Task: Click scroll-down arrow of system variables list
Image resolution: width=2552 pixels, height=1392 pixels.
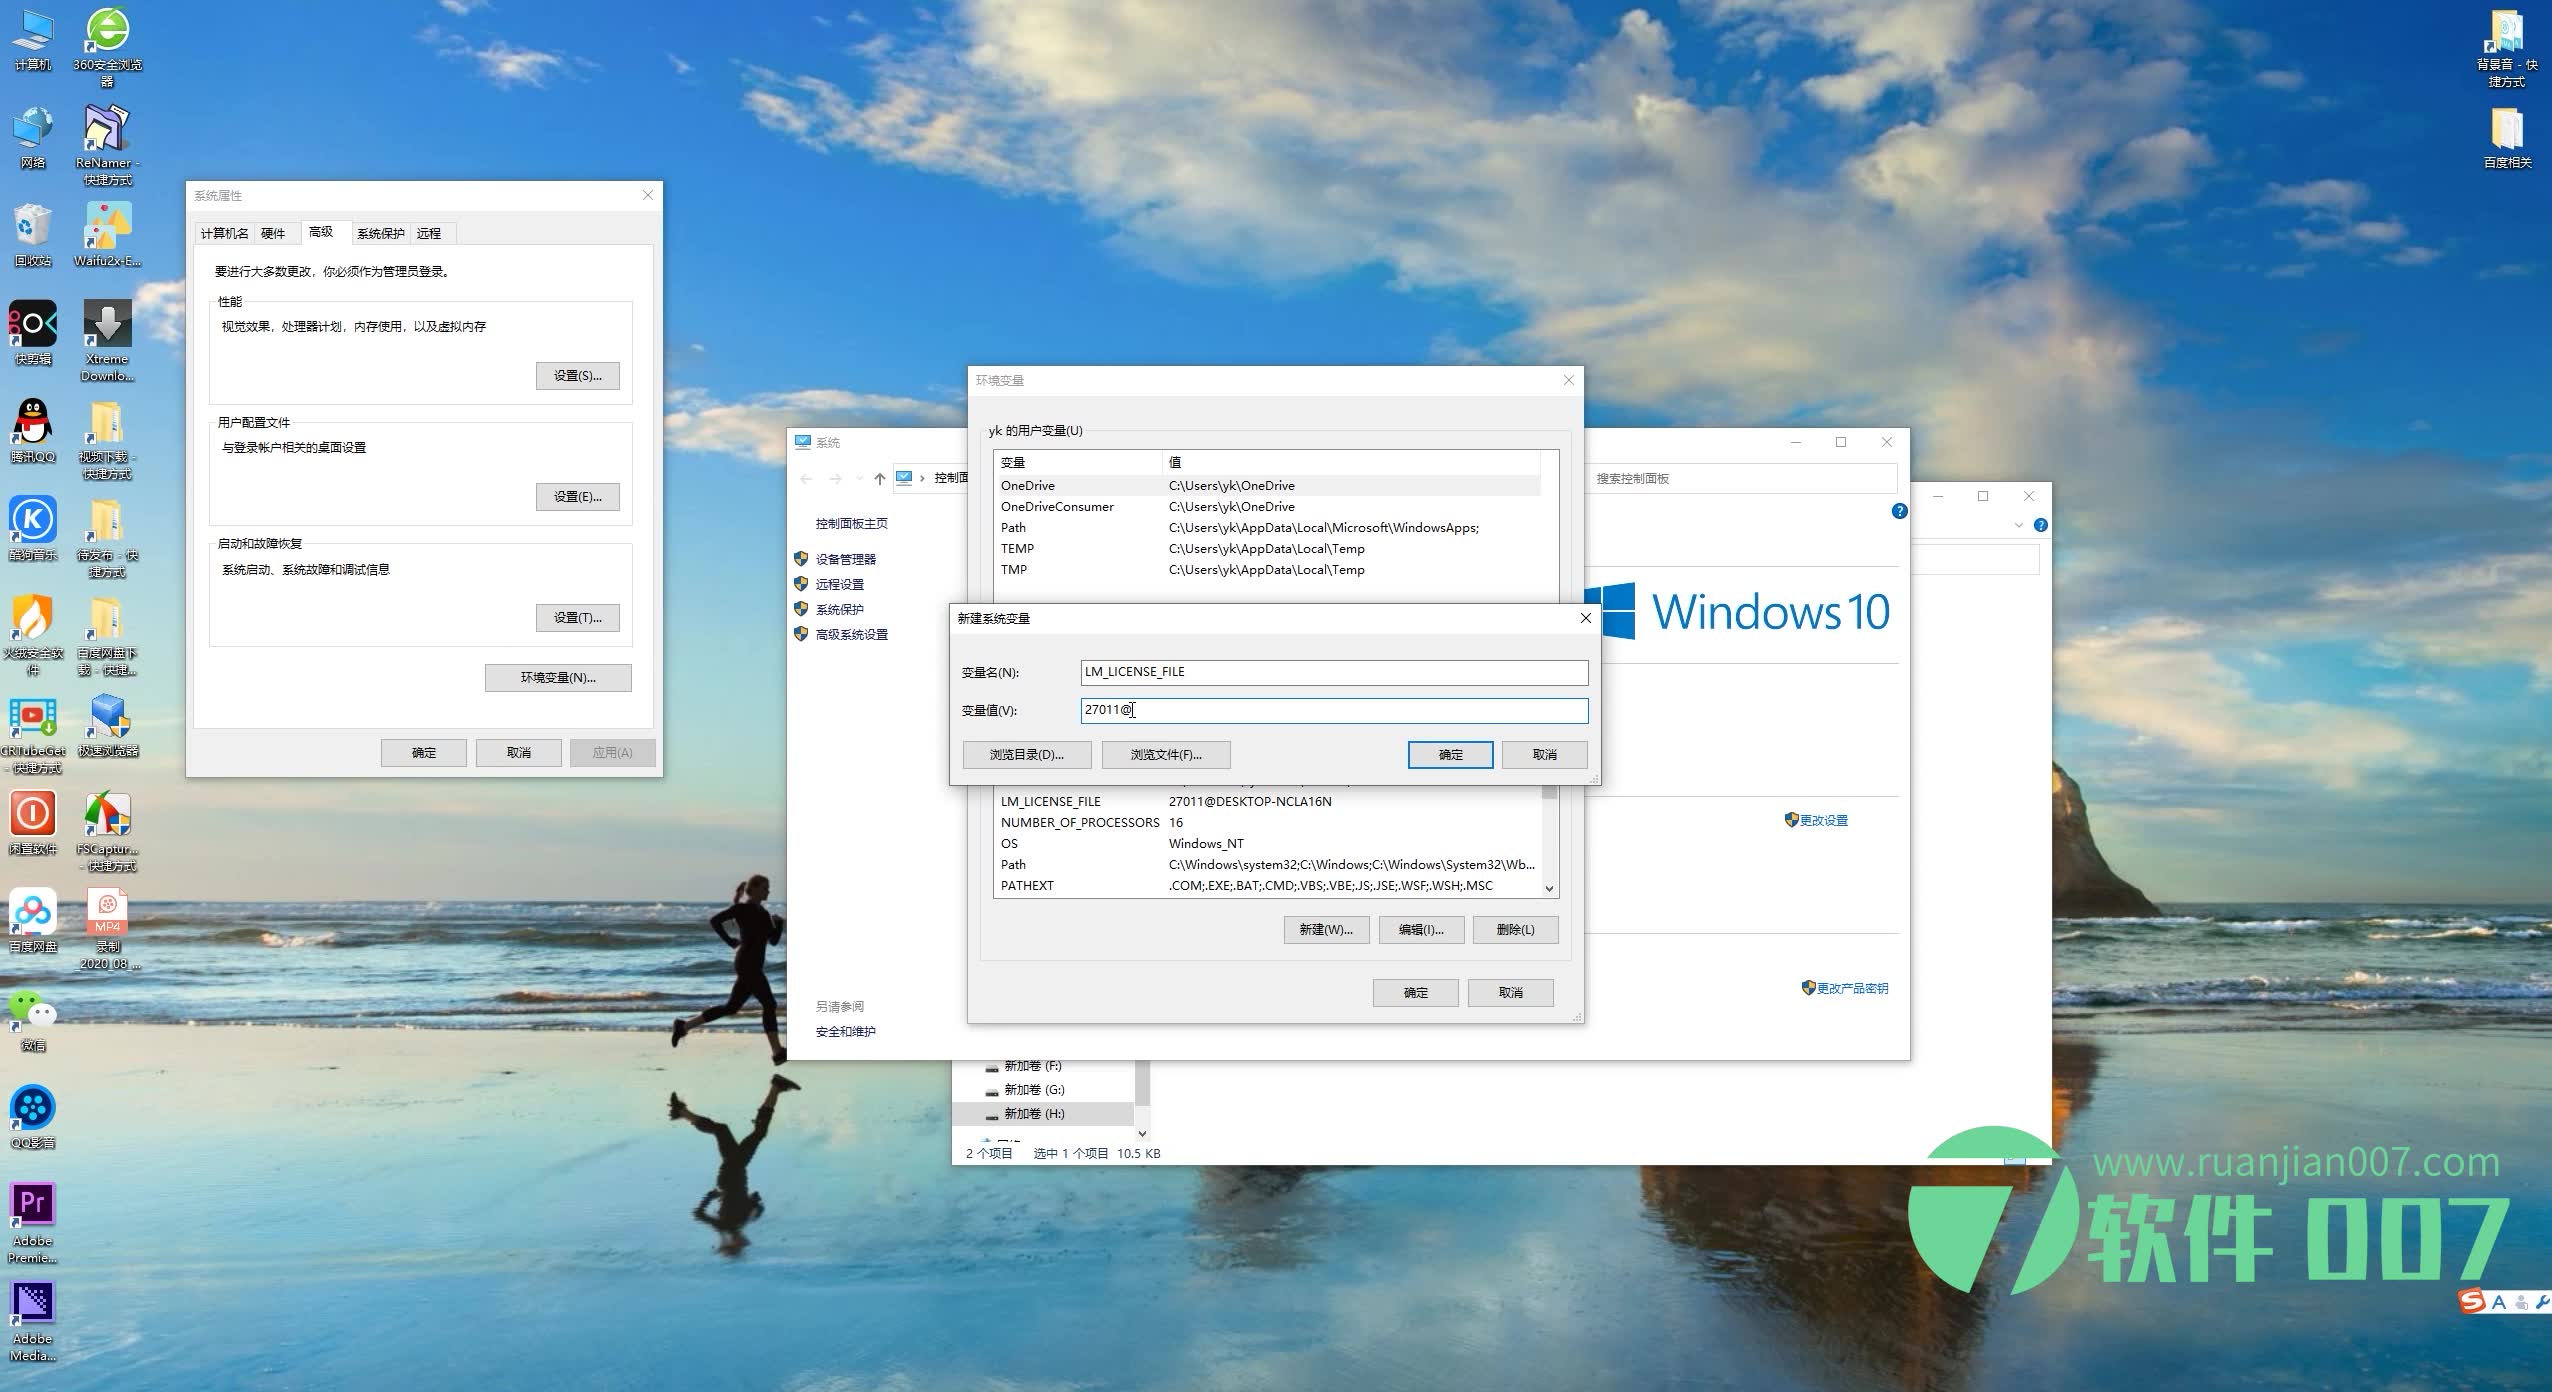Action: click(1549, 888)
